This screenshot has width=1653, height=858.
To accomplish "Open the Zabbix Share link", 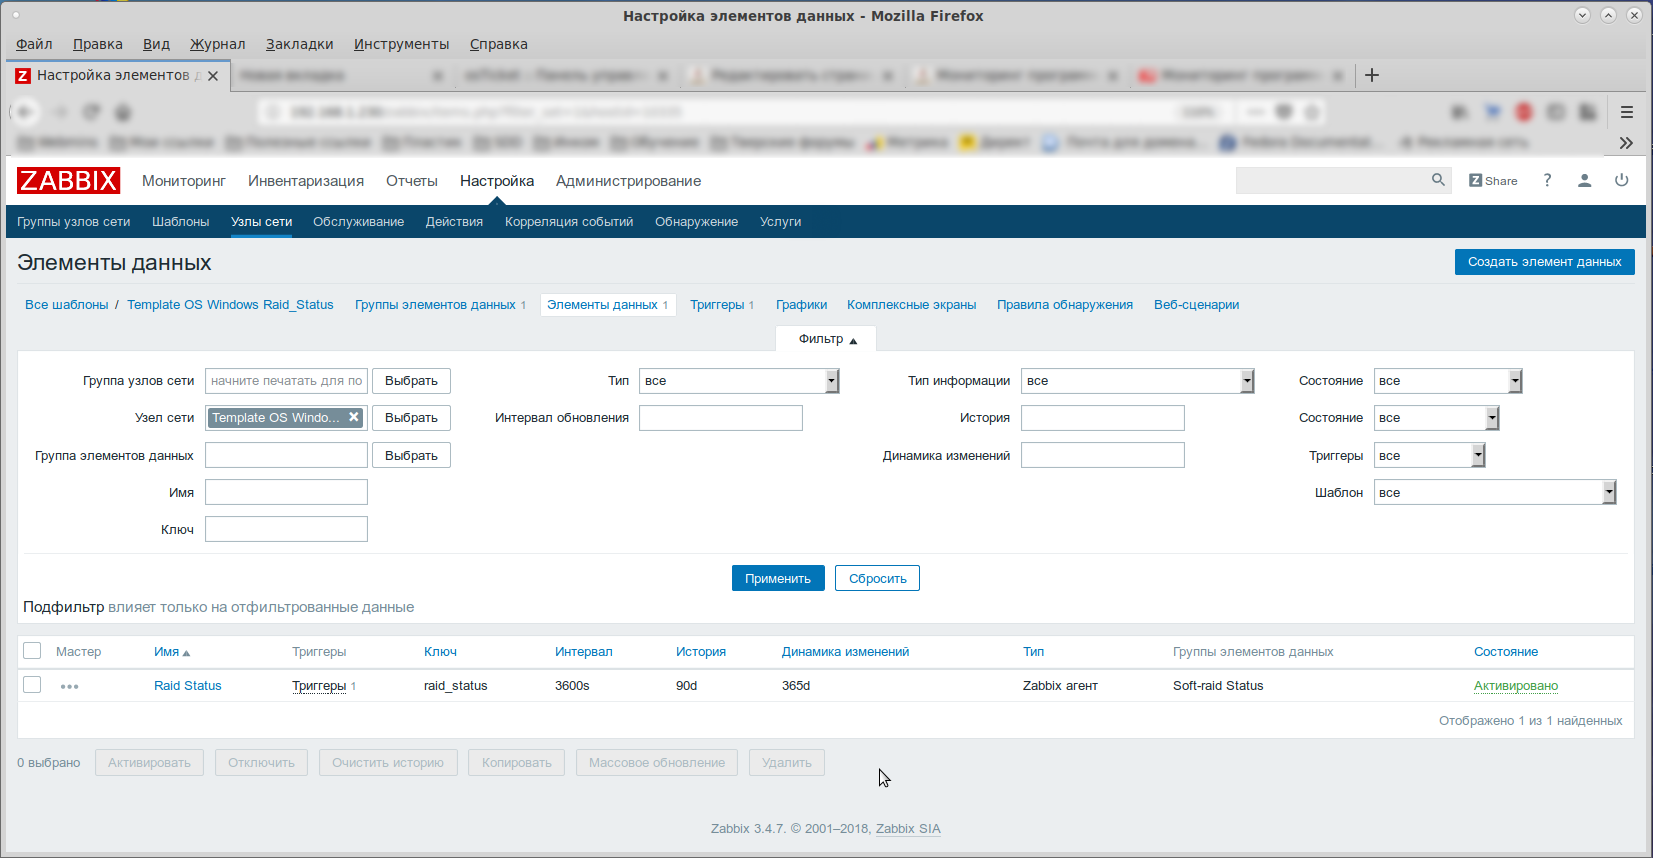I will (x=1493, y=181).
